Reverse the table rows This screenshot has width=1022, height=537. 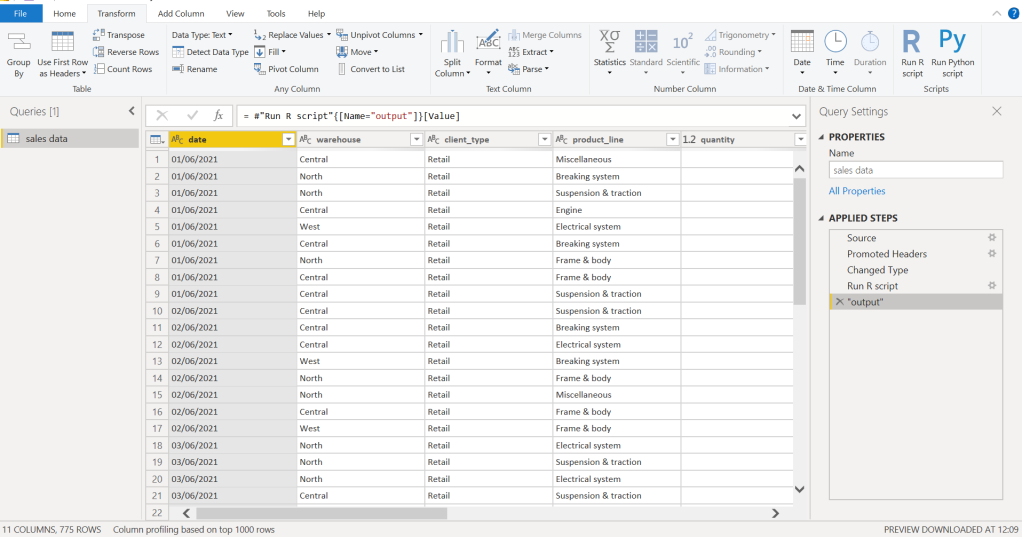(x=126, y=51)
